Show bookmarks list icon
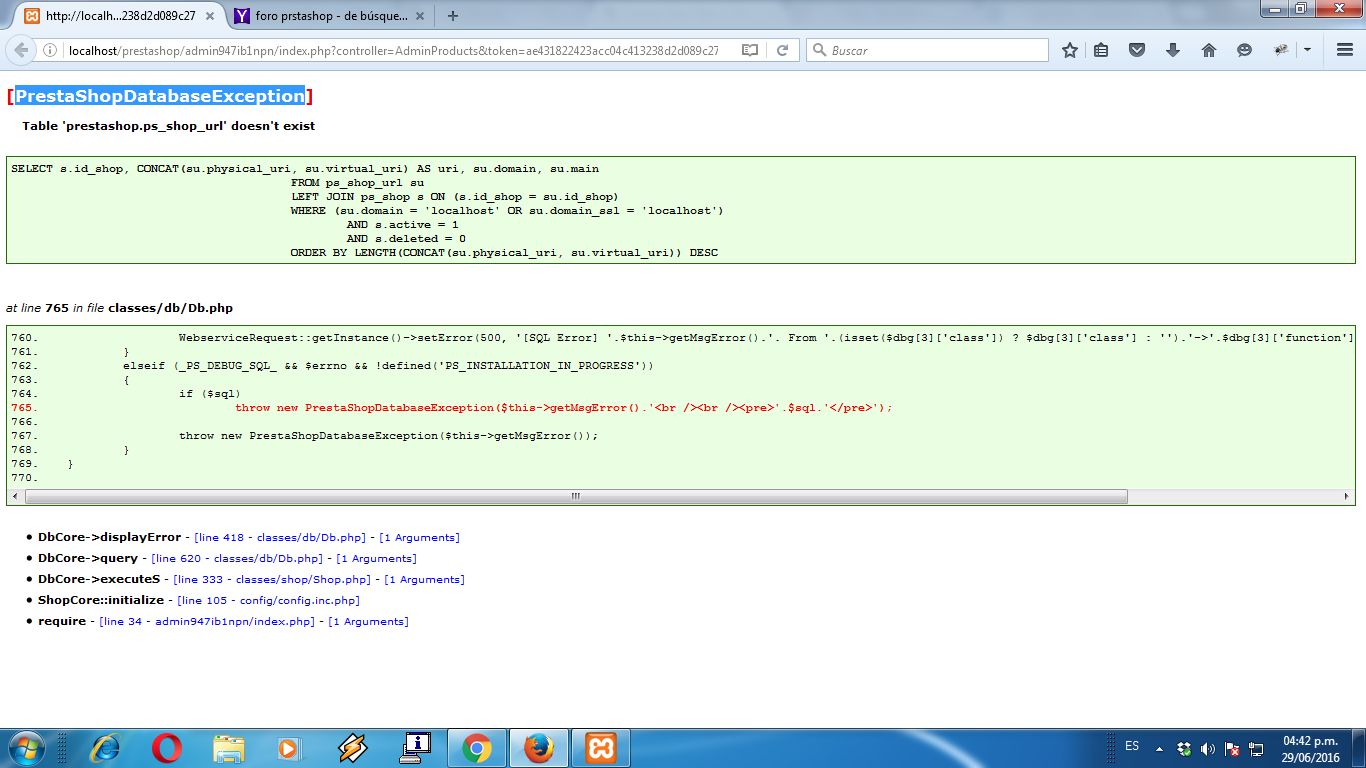Image resolution: width=1366 pixels, height=768 pixels. (x=1101, y=50)
